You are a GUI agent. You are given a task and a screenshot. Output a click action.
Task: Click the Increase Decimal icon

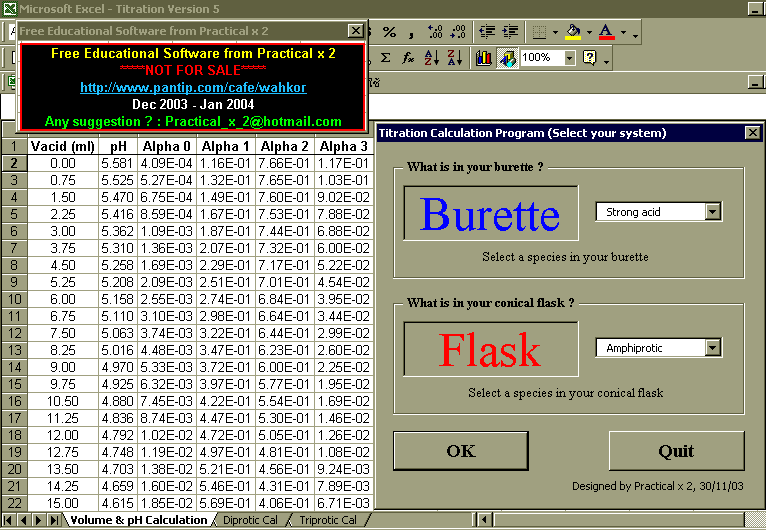[436, 32]
